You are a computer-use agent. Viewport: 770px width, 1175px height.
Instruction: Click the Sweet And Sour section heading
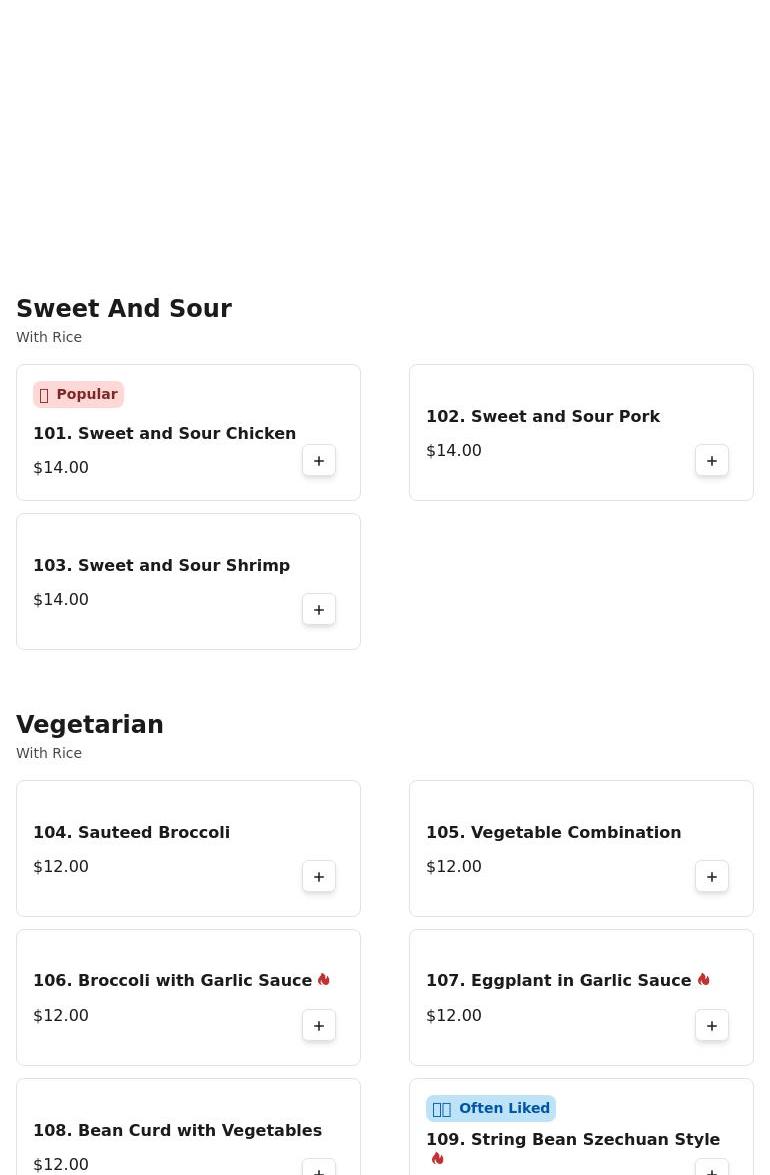point(124,309)
